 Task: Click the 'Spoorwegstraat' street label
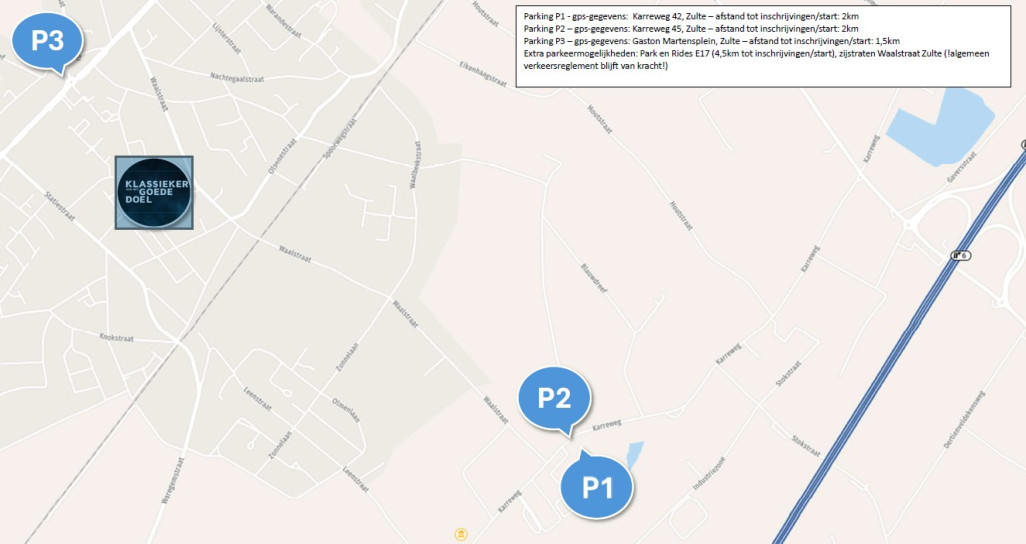click(340, 139)
